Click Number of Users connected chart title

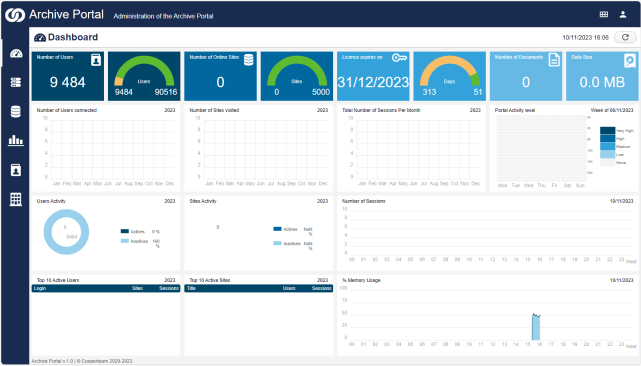[67, 110]
